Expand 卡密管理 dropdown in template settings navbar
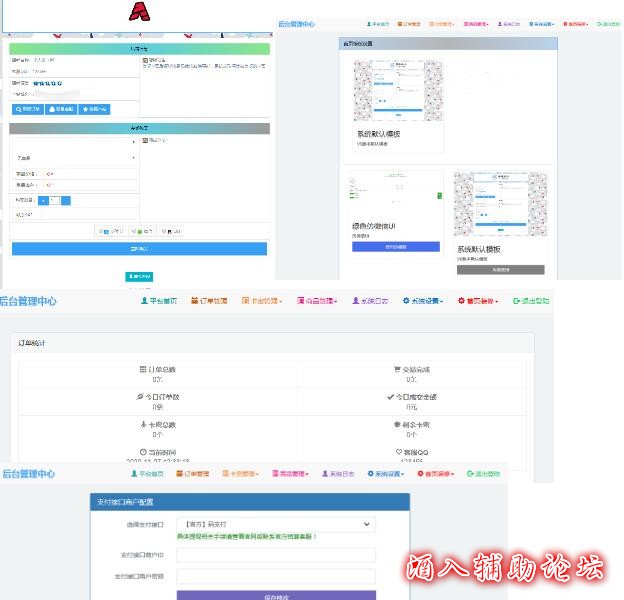 click(x=442, y=24)
